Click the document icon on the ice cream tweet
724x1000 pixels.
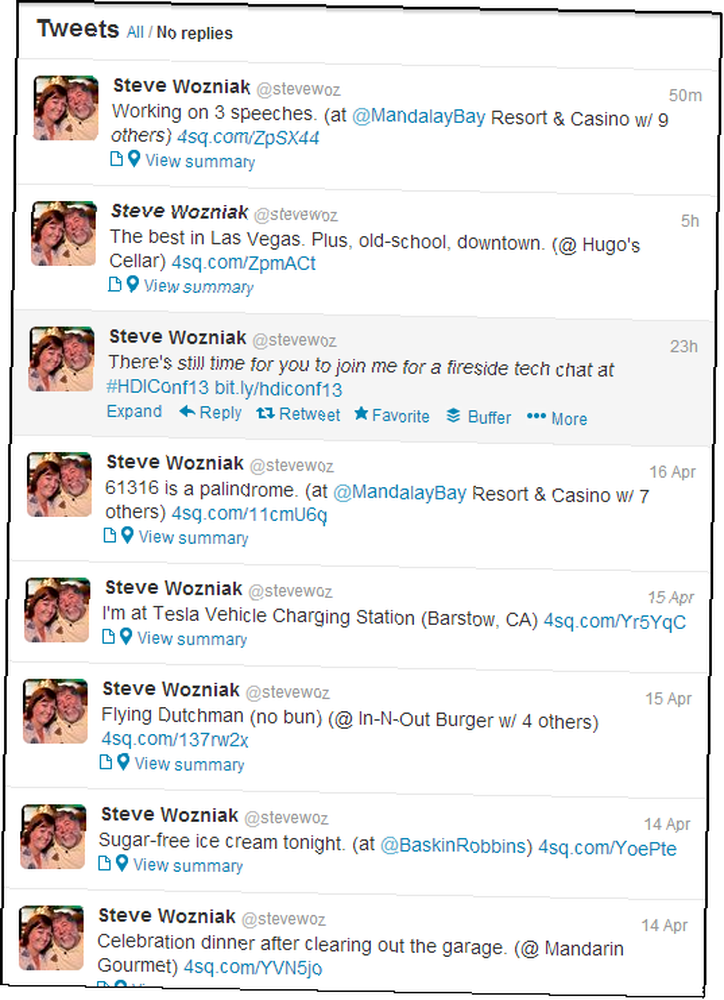(x=105, y=863)
